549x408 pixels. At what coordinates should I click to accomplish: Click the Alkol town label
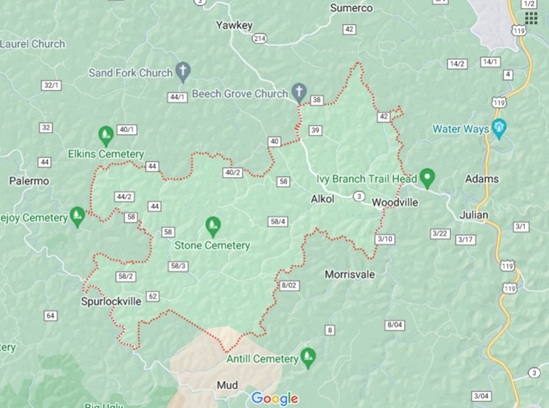click(322, 199)
